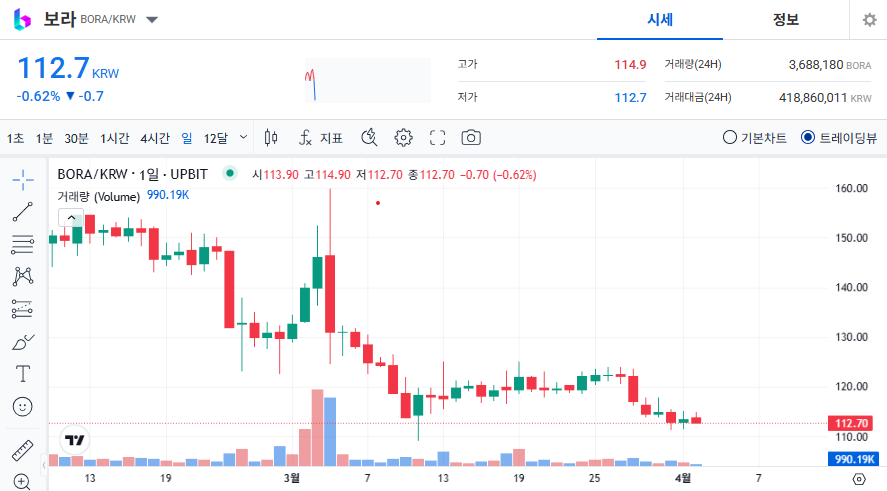Click the 거래량 (Volume) indicator label
The height and width of the screenshot is (491, 887).
pos(98,197)
